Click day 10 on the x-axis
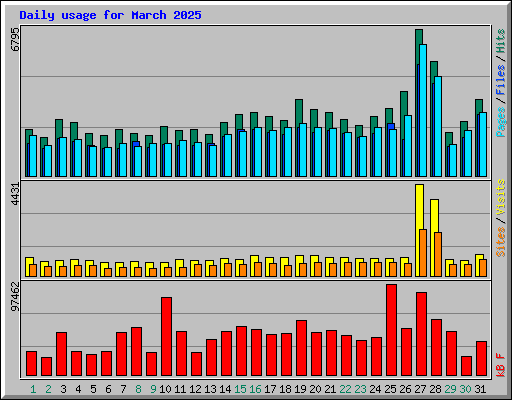Image resolution: width=512 pixels, height=400 pixels. tap(165, 389)
